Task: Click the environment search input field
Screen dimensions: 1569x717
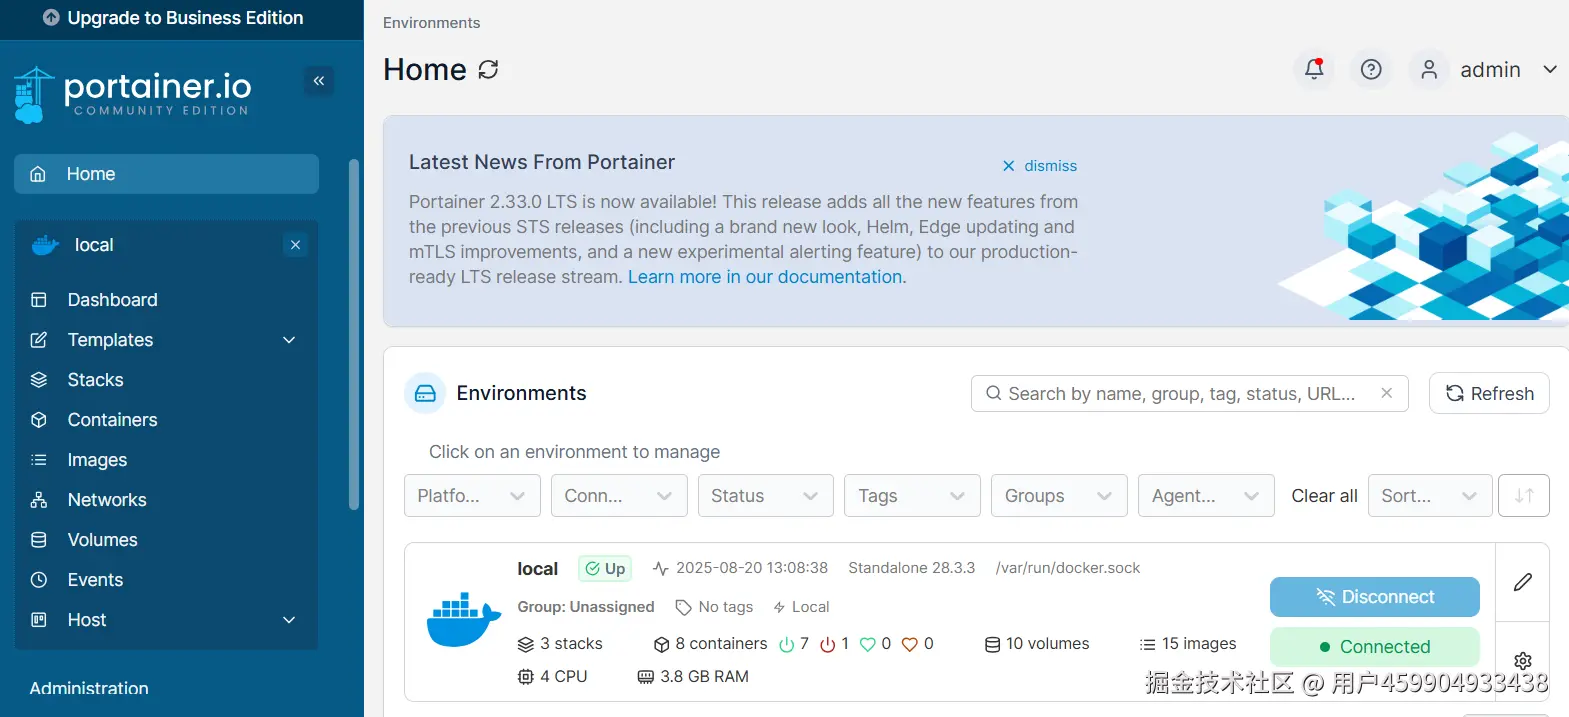Action: click(x=1180, y=394)
